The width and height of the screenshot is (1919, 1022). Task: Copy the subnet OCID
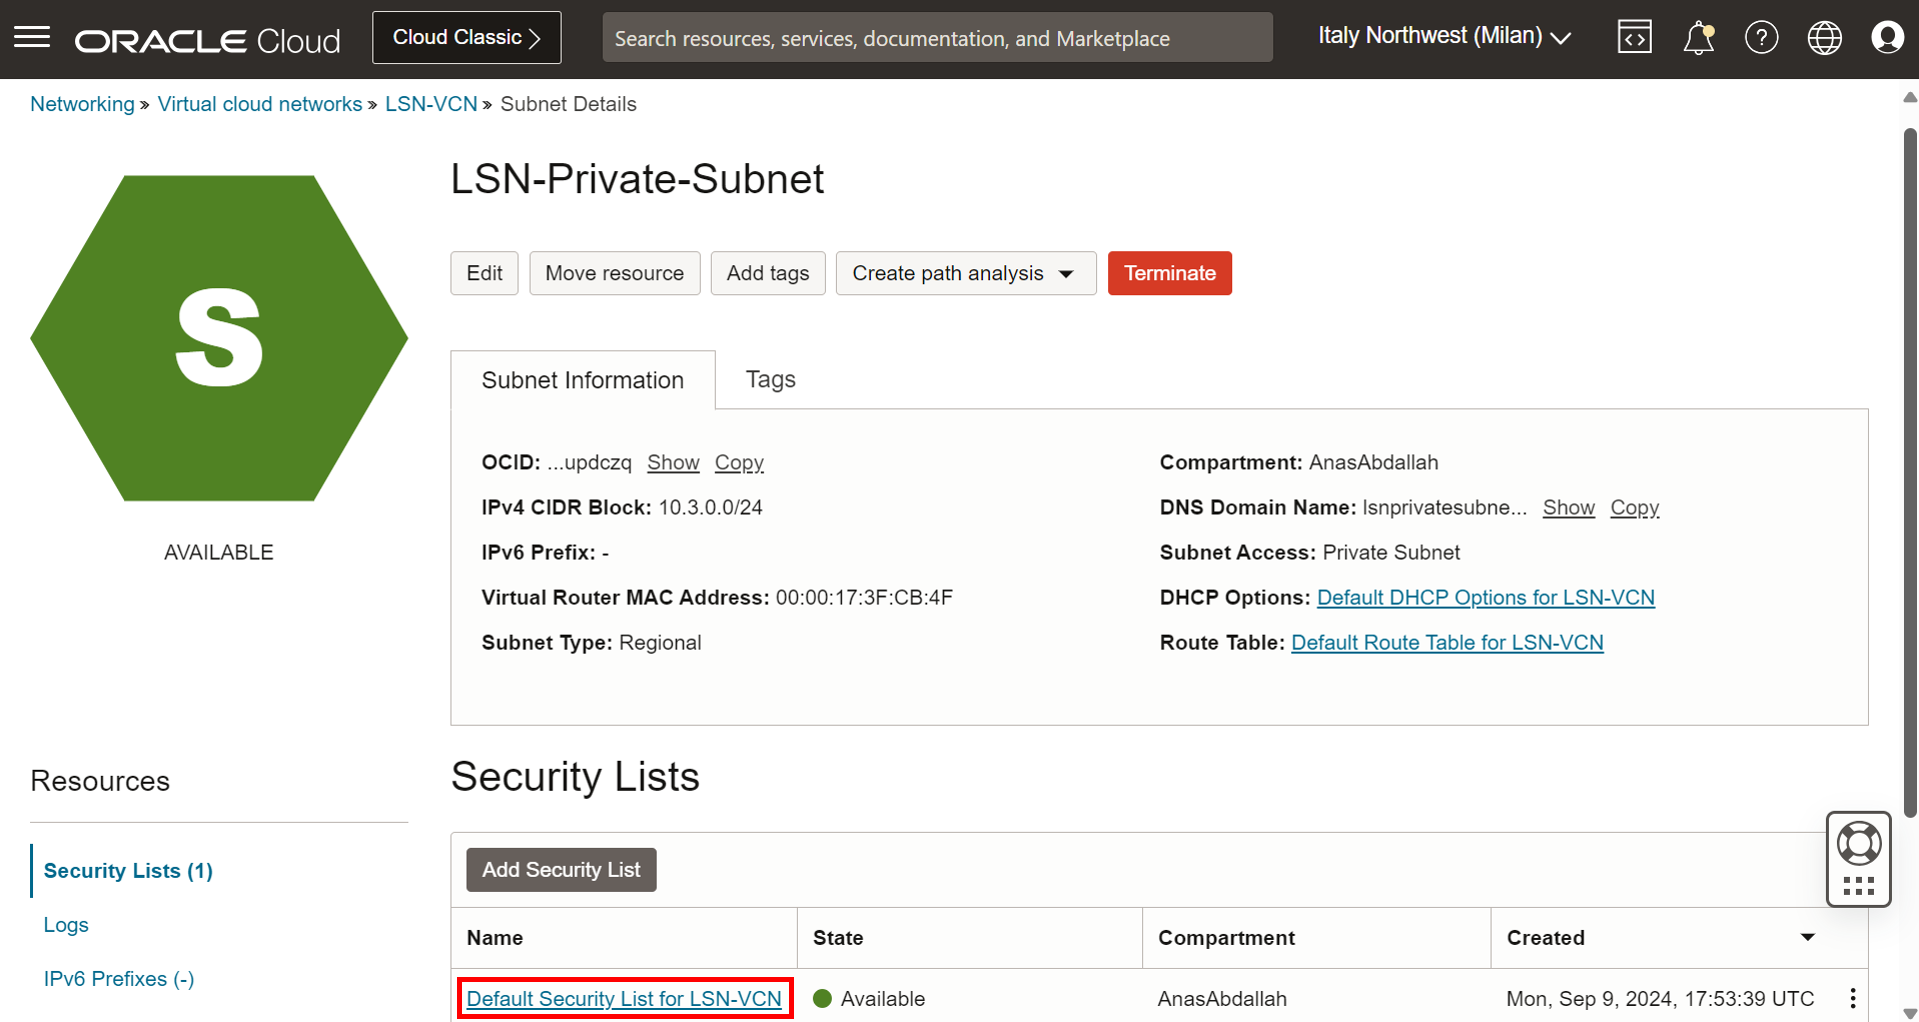[739, 462]
